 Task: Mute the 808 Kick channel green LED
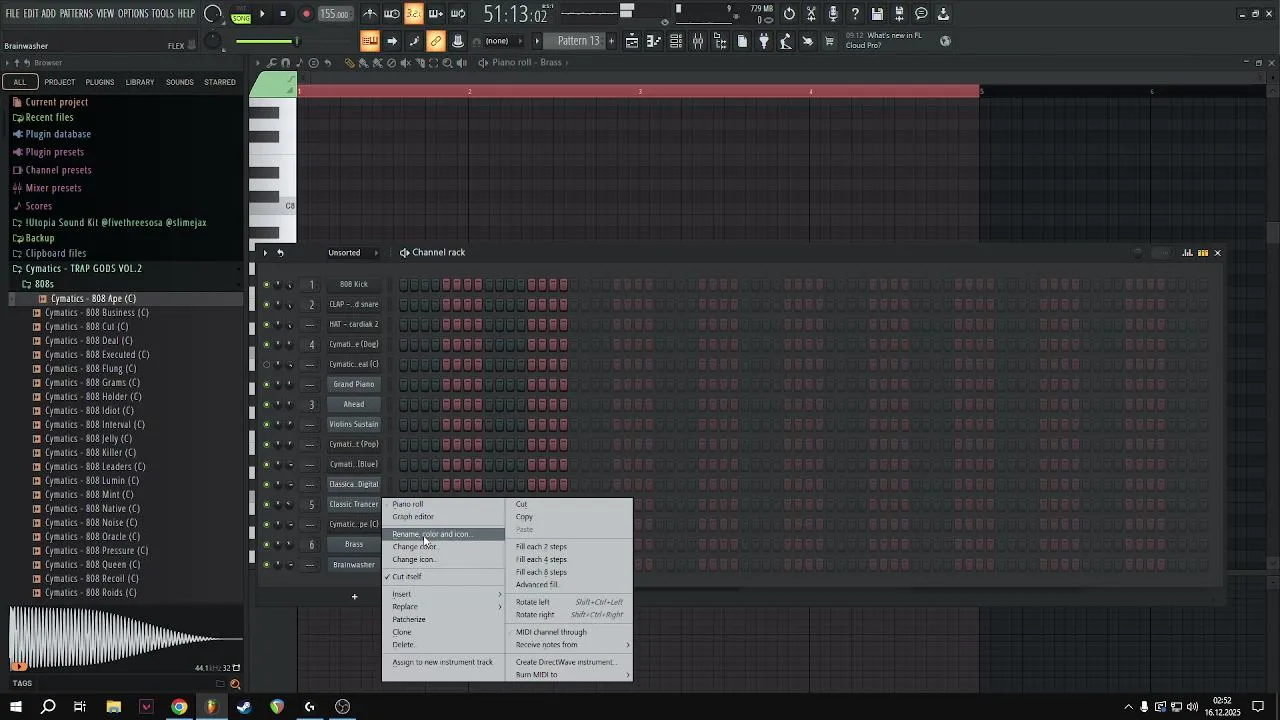tap(266, 285)
